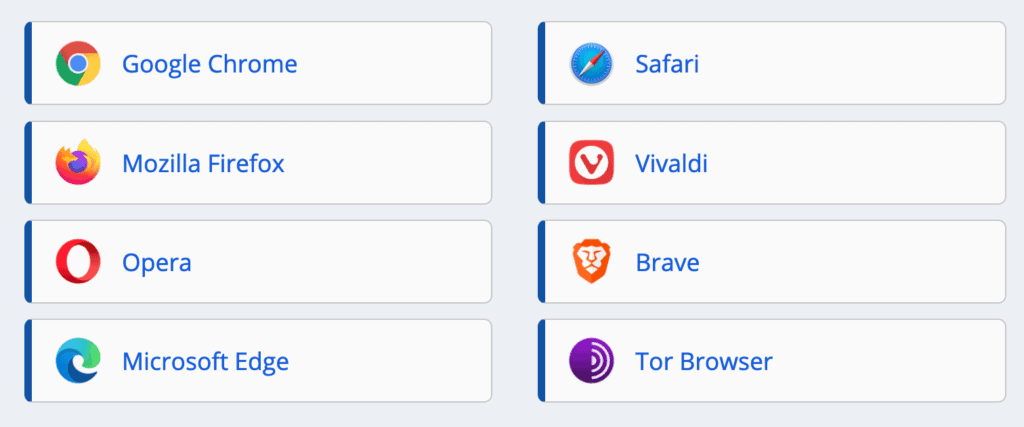The image size is (1024, 427).
Task: Select the Microsoft Edge wave icon
Action: click(x=78, y=360)
